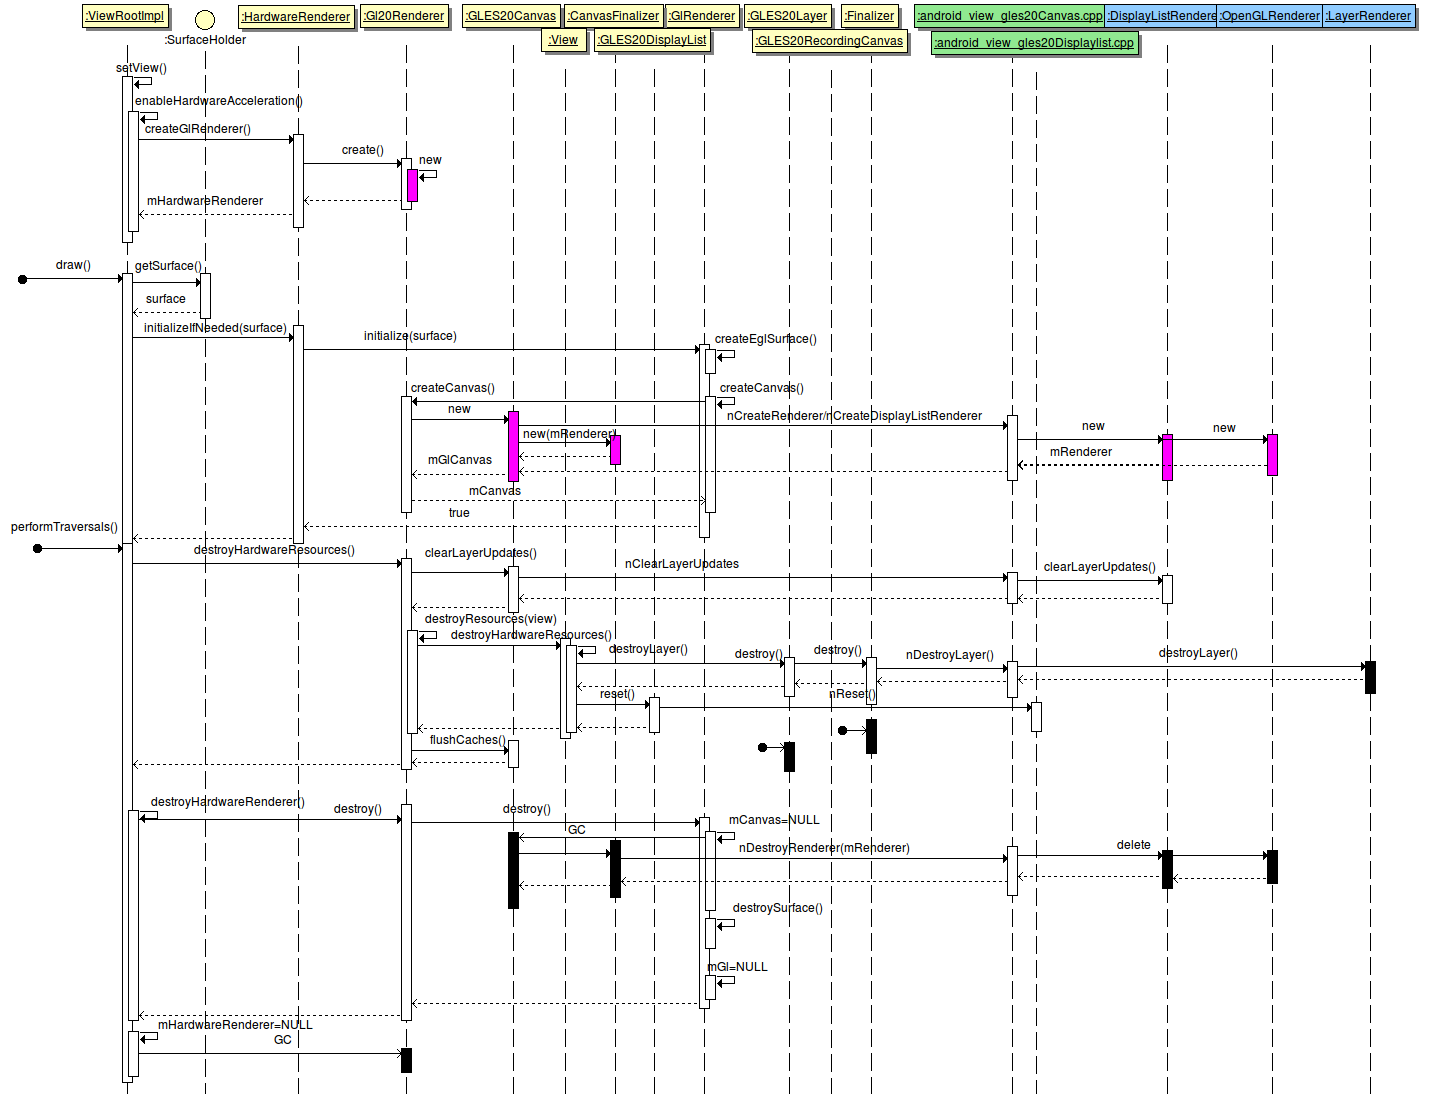Select the :OpenGLRenderer blue header box

[1270, 16]
